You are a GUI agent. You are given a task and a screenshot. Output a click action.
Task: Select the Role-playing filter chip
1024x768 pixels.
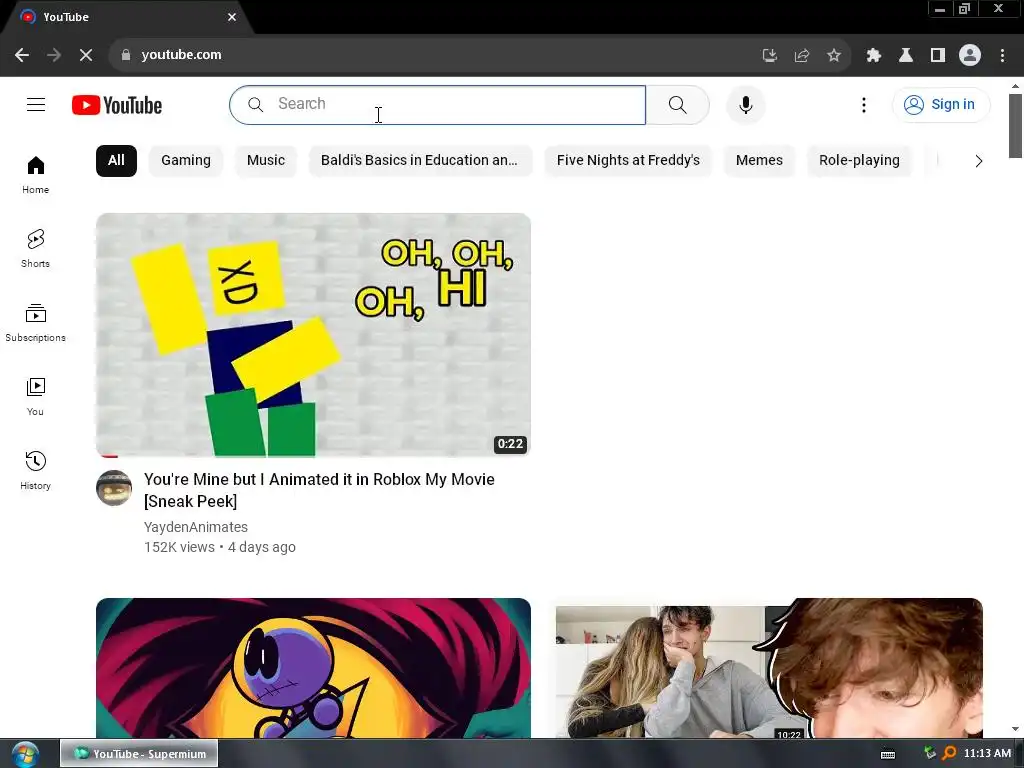[x=859, y=161]
